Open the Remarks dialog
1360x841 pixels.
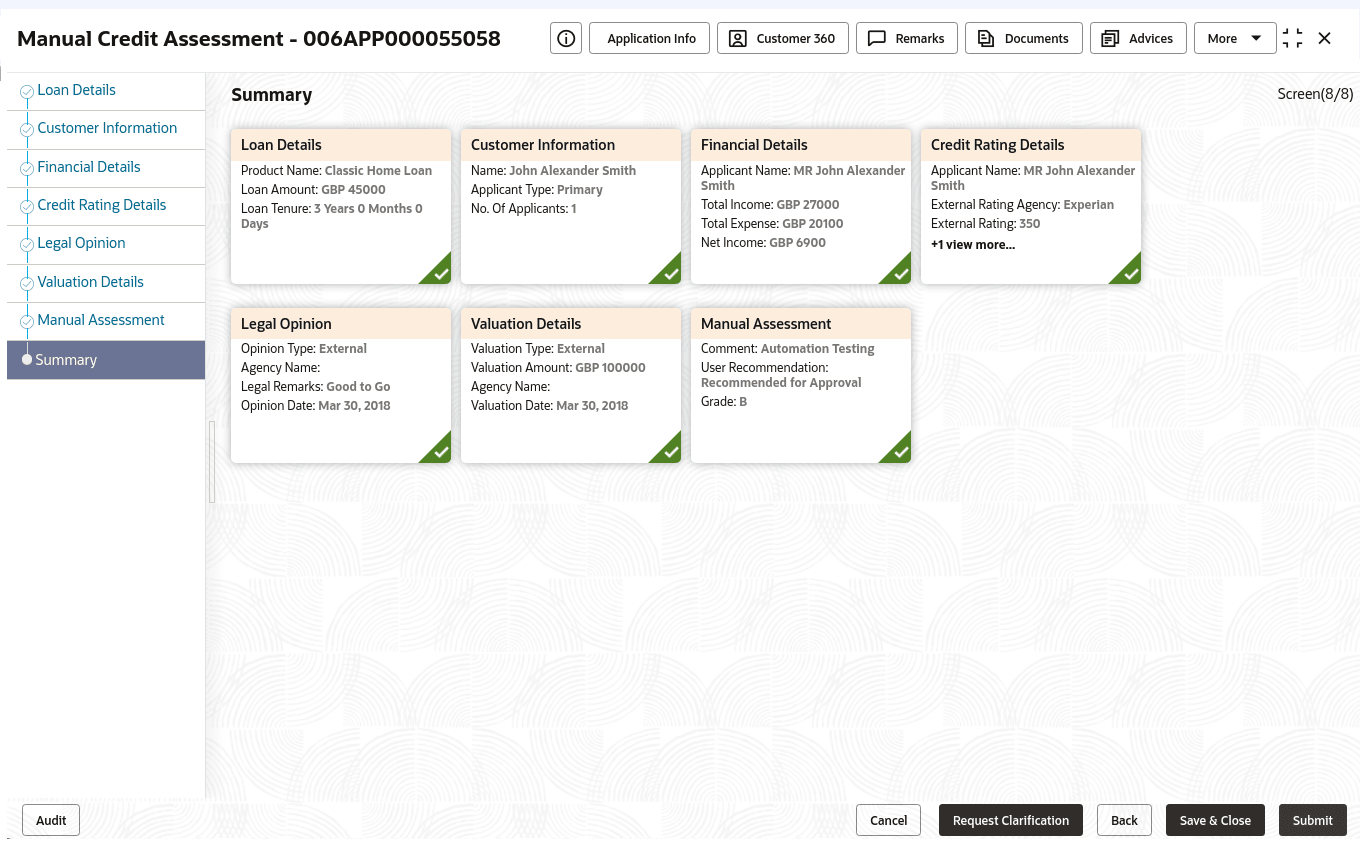[907, 38]
